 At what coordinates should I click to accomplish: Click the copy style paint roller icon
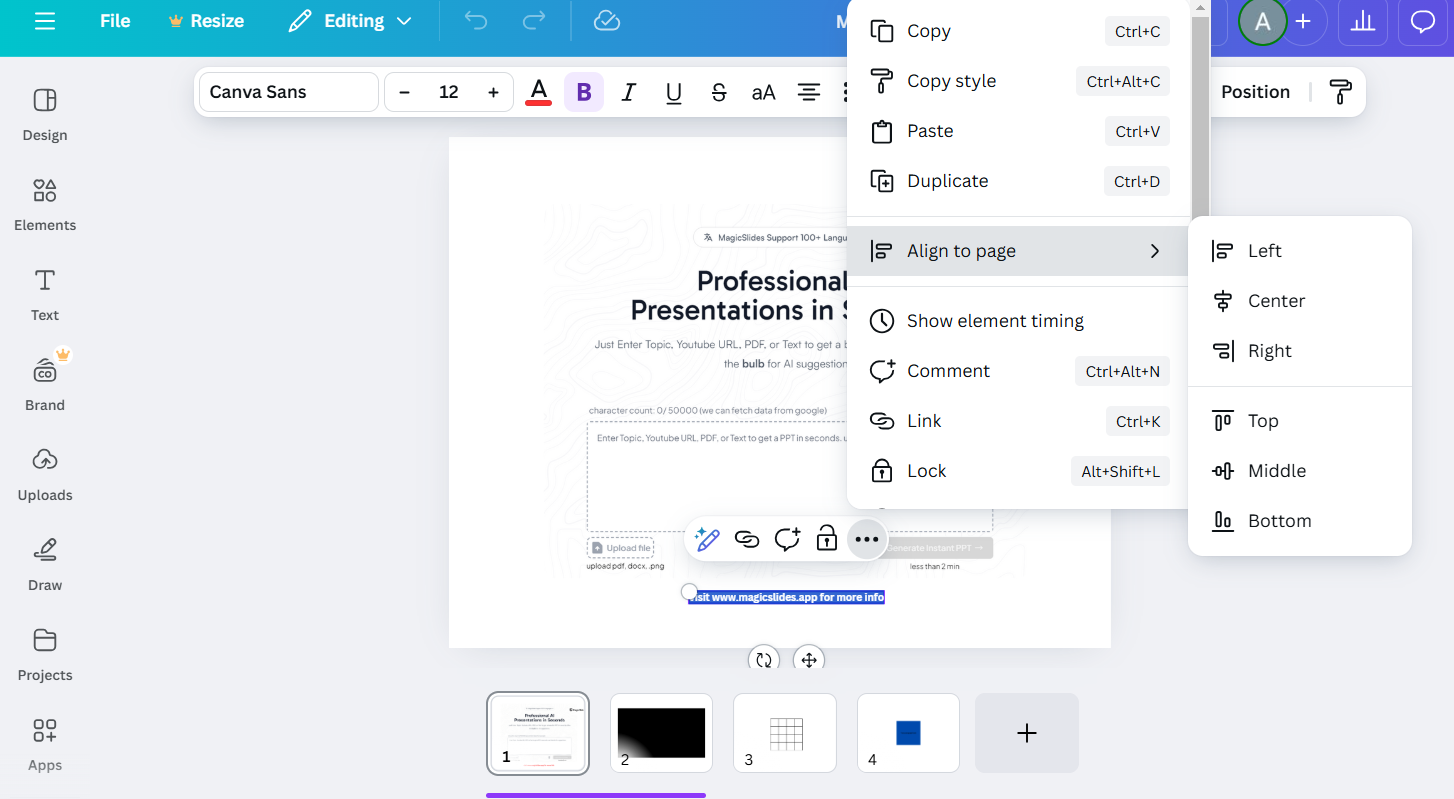point(1340,92)
